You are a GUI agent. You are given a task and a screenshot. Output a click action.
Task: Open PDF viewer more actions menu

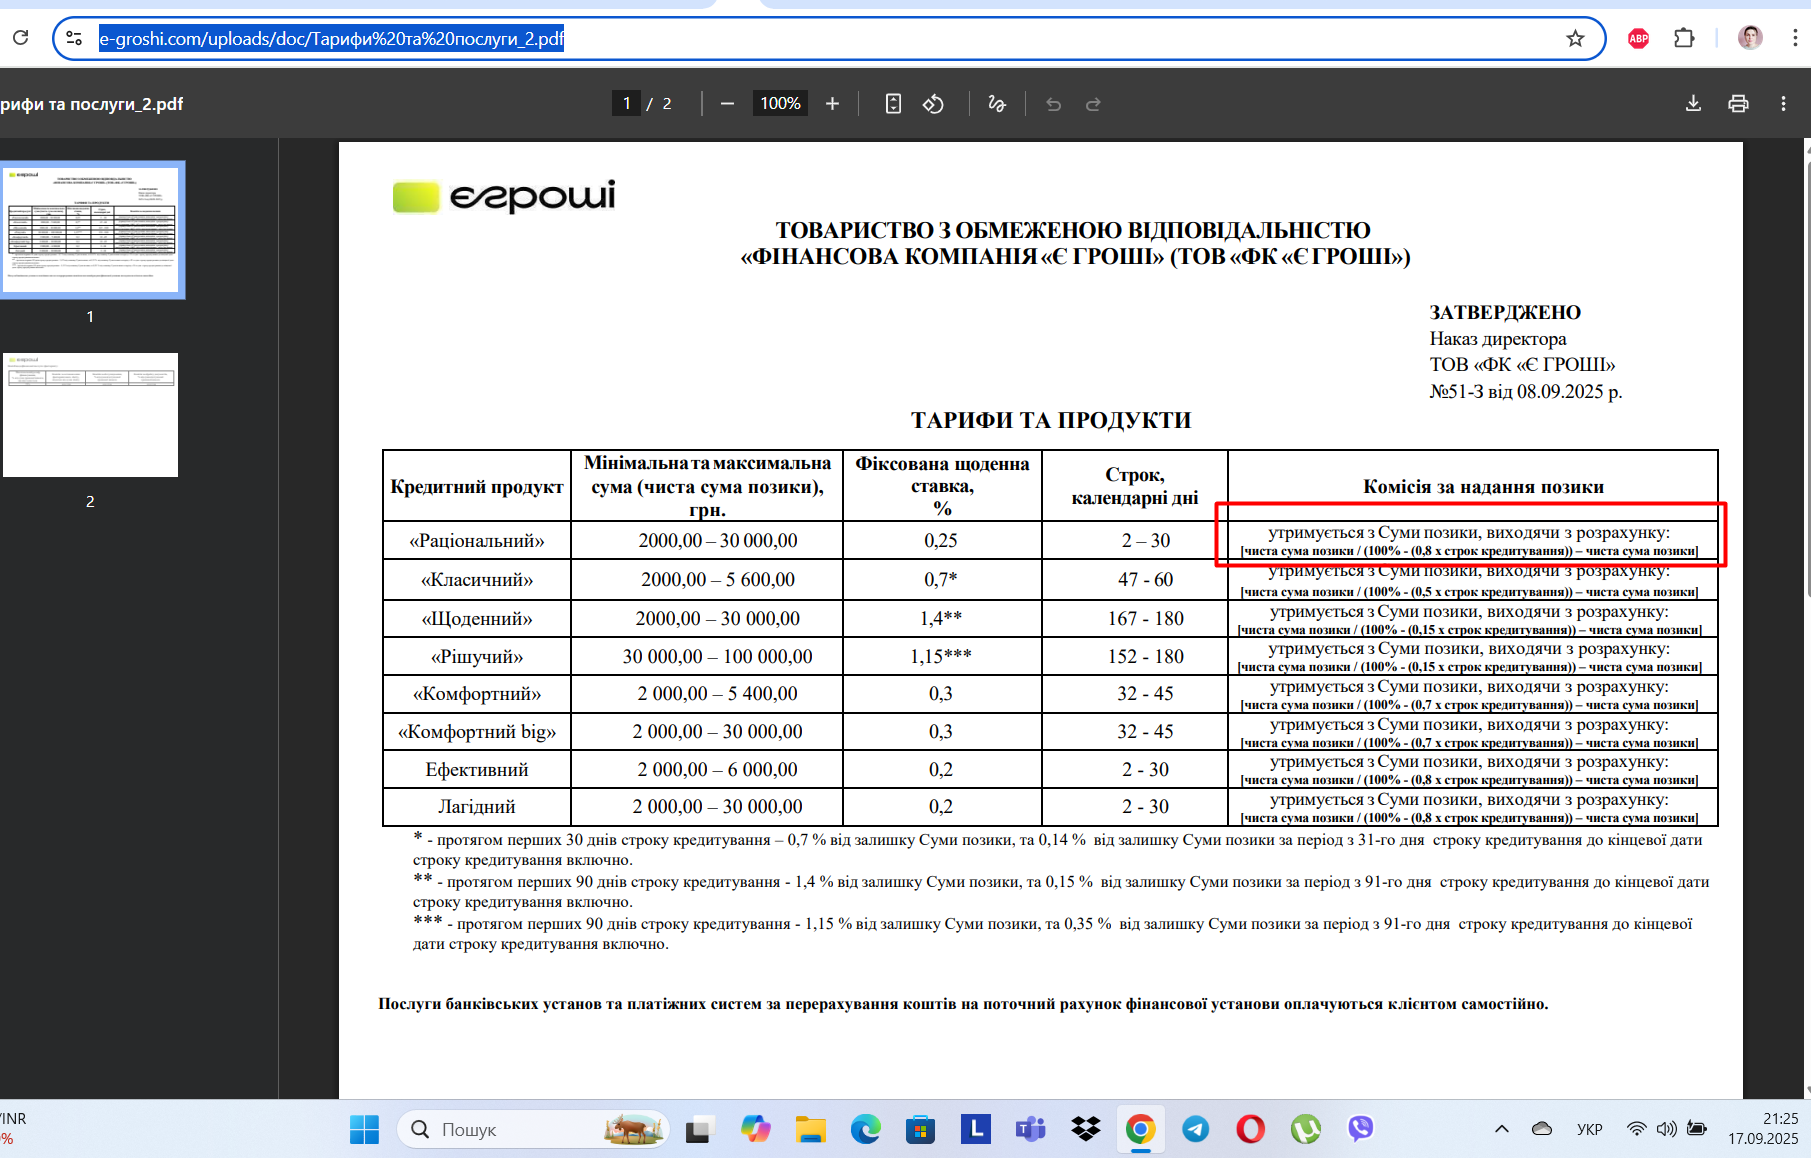[1783, 103]
